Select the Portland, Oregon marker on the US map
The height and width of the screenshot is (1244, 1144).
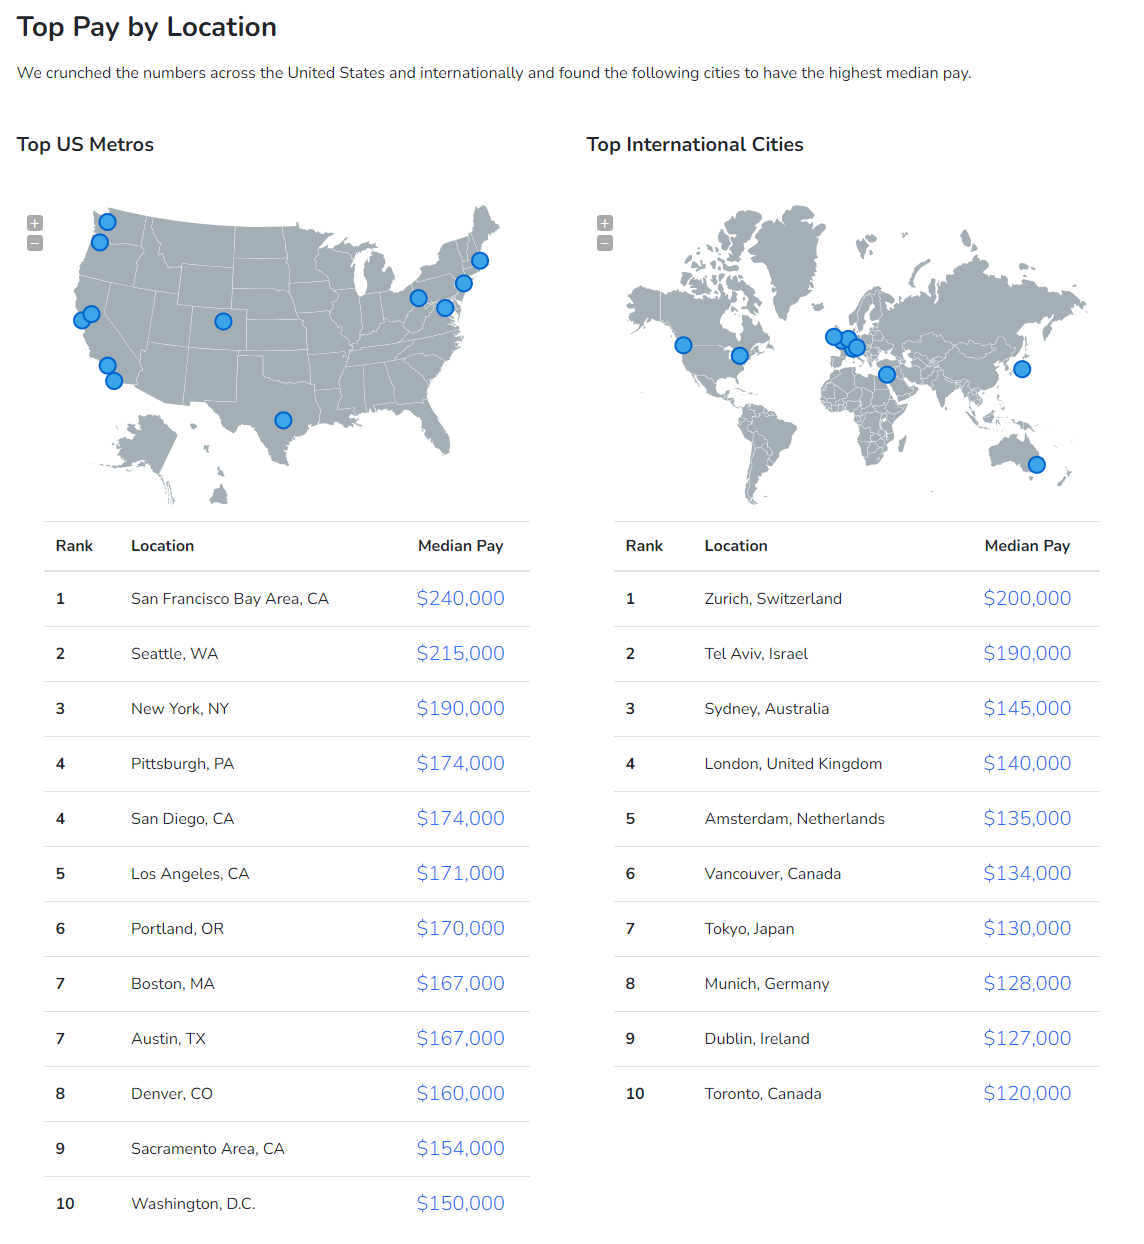[x=100, y=242]
